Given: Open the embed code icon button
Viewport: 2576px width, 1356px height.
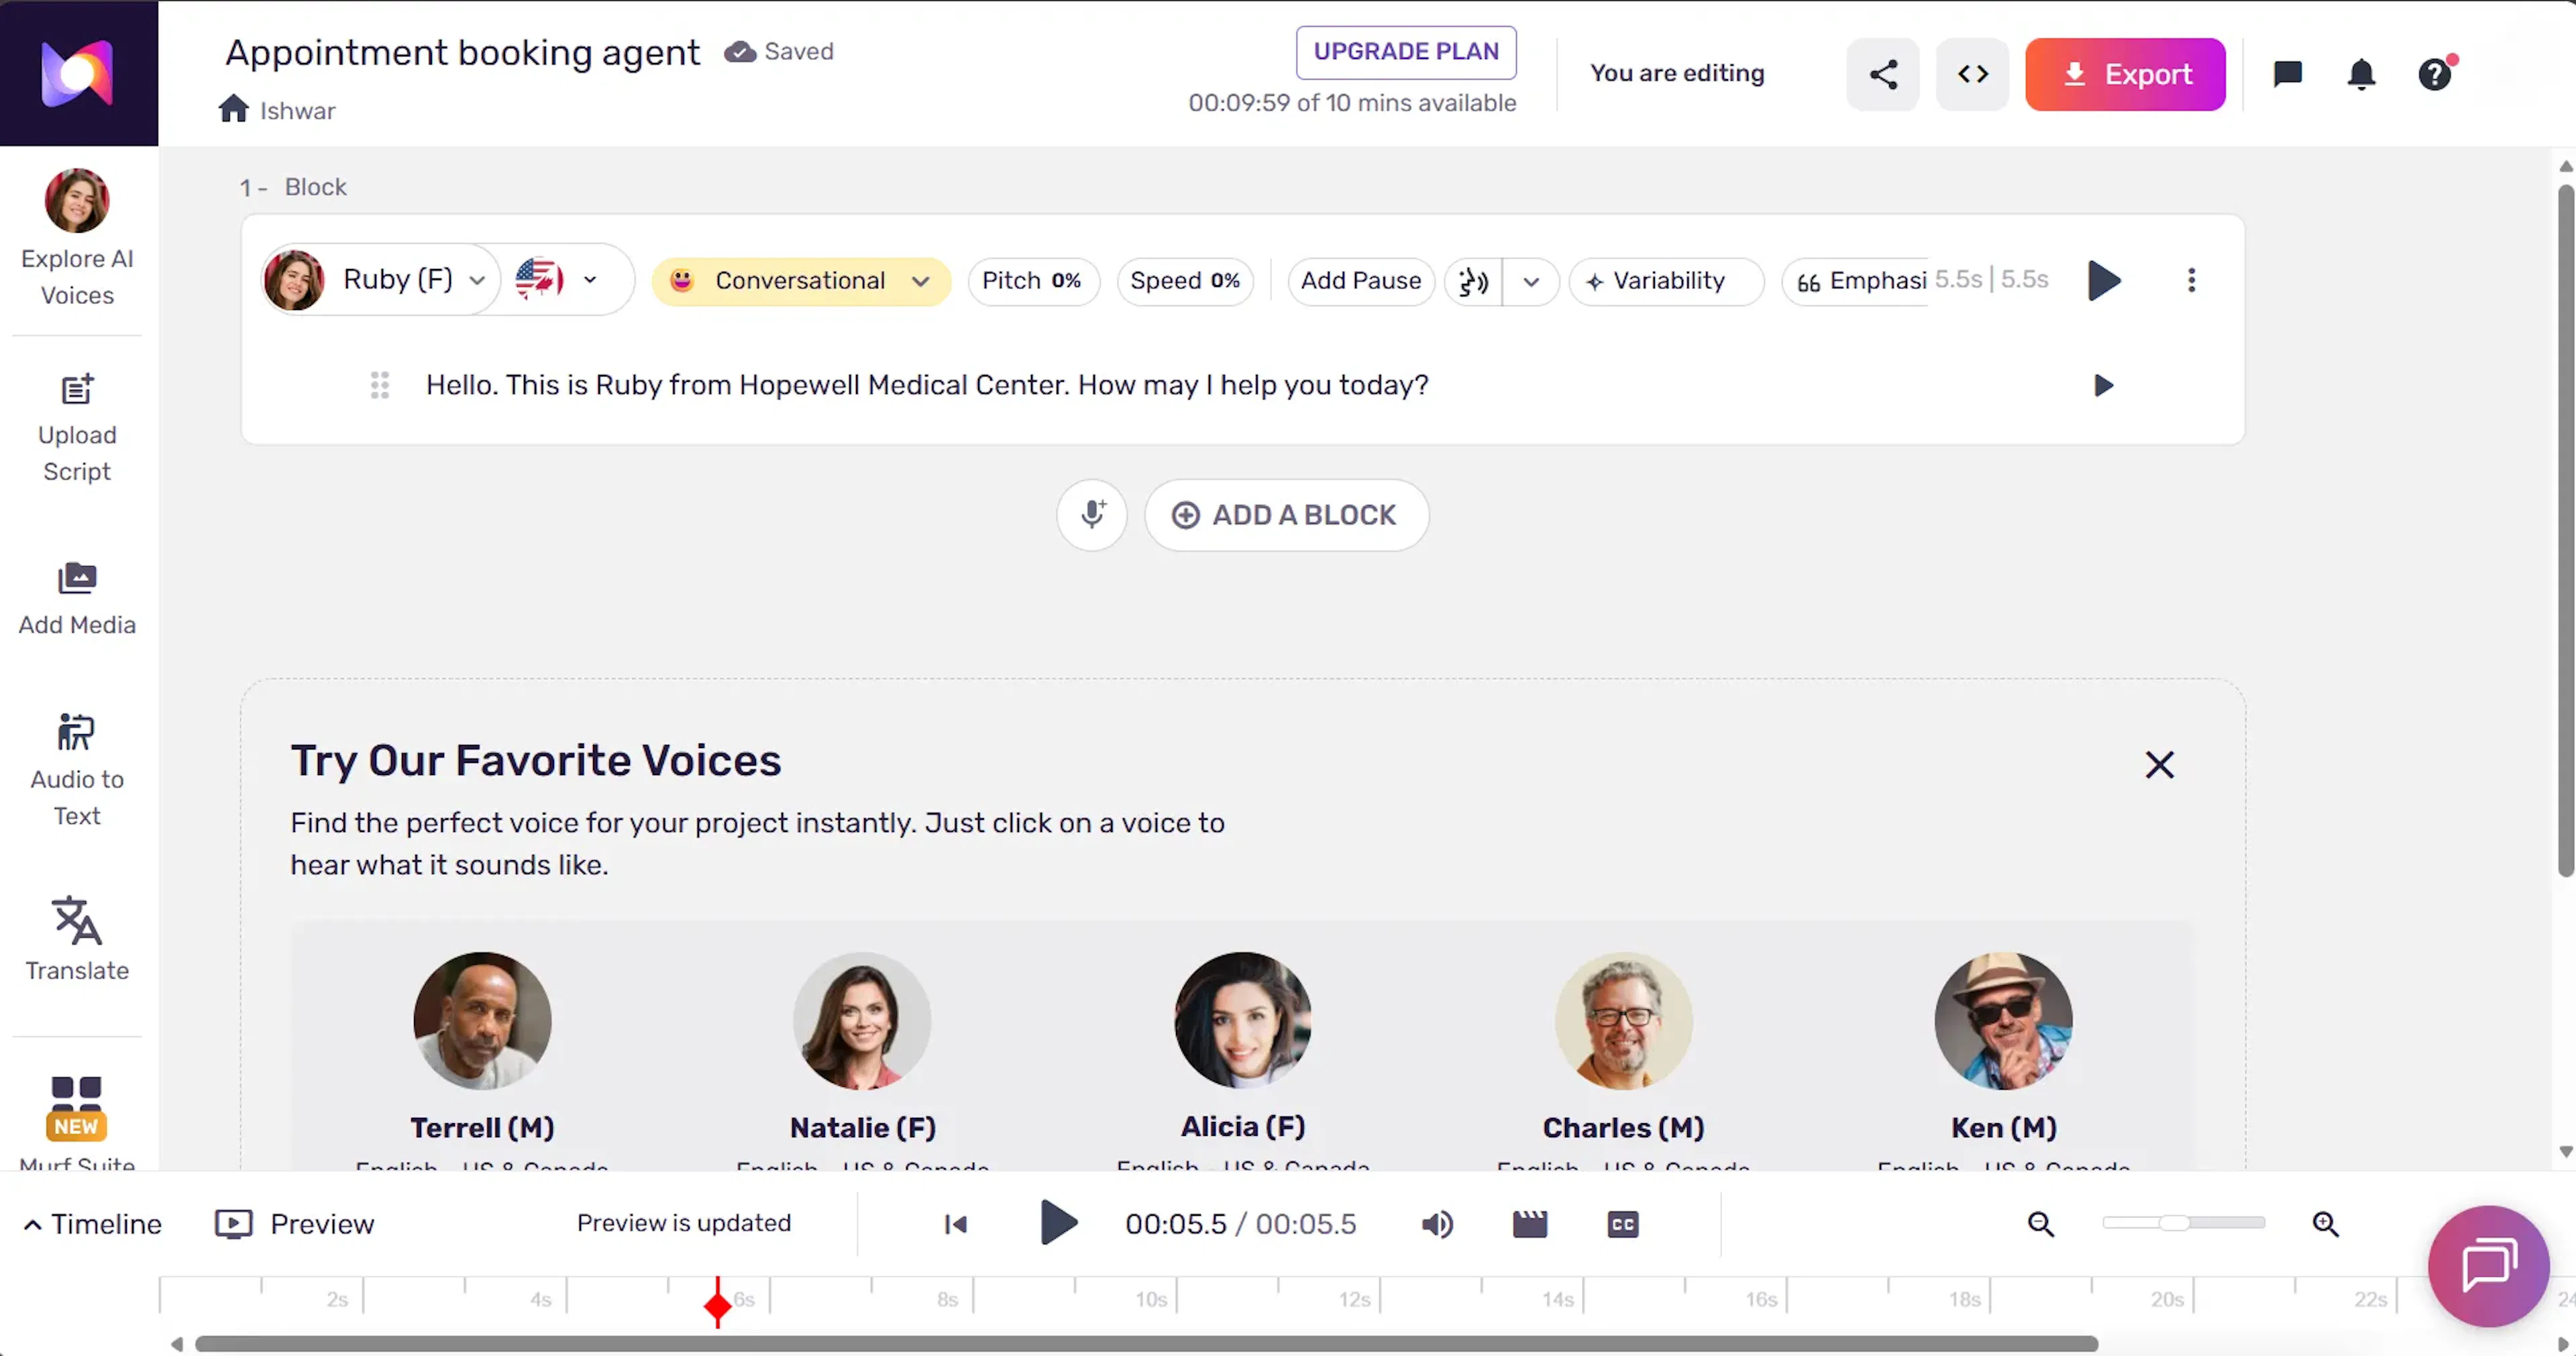Looking at the screenshot, I should click(1972, 74).
